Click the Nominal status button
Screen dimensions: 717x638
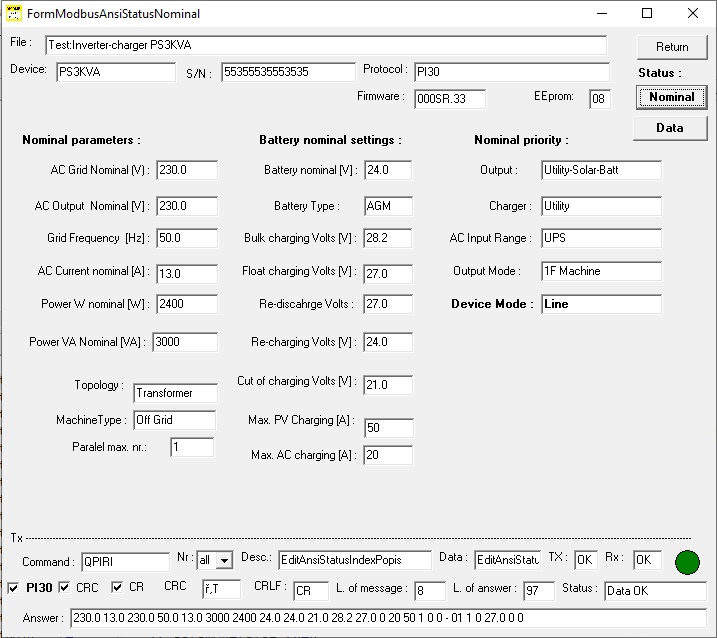671,97
